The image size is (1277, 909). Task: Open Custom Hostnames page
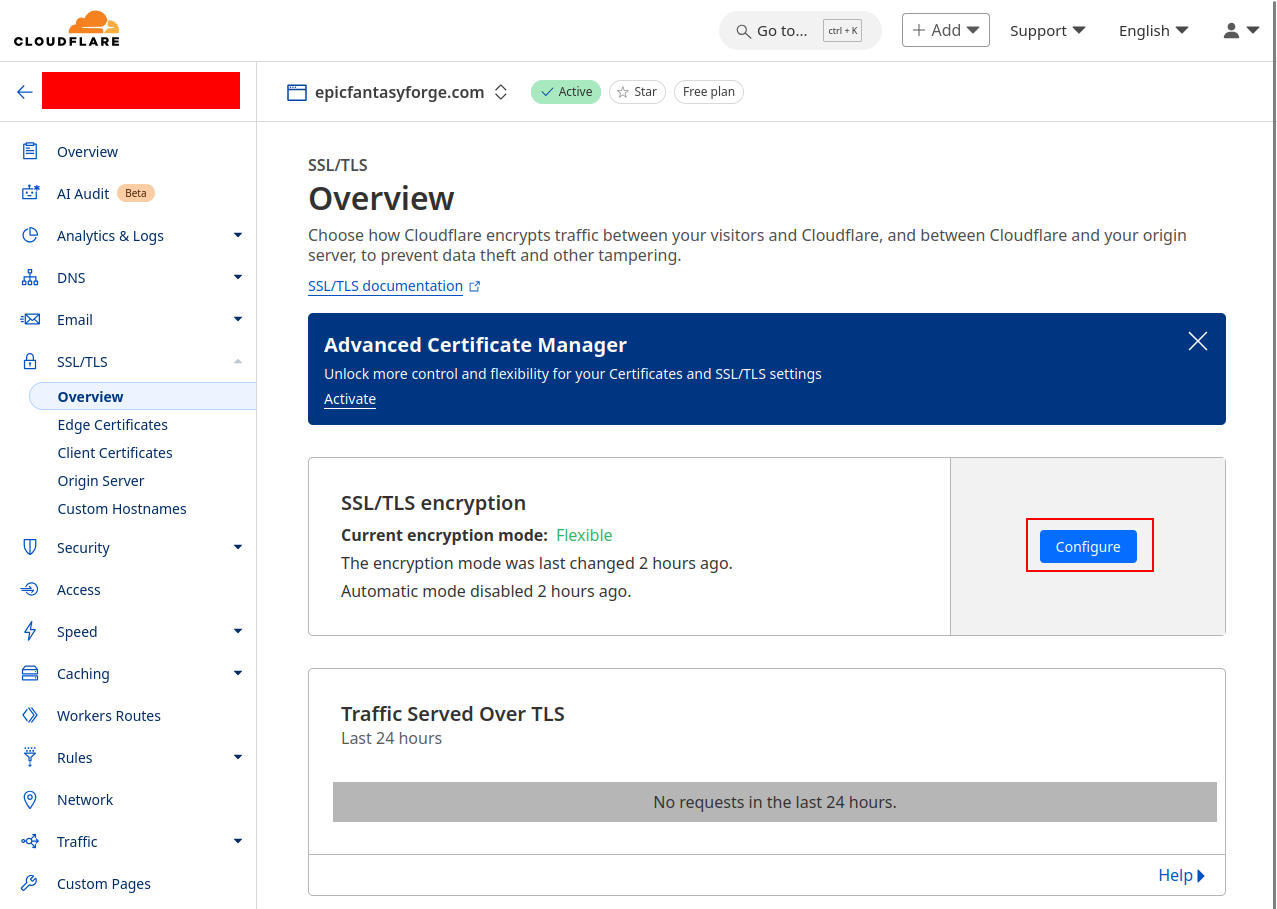[x=122, y=508]
